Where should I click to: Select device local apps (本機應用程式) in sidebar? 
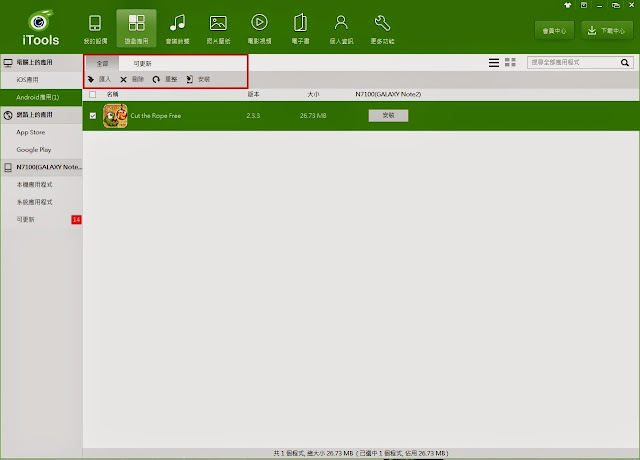coord(41,184)
